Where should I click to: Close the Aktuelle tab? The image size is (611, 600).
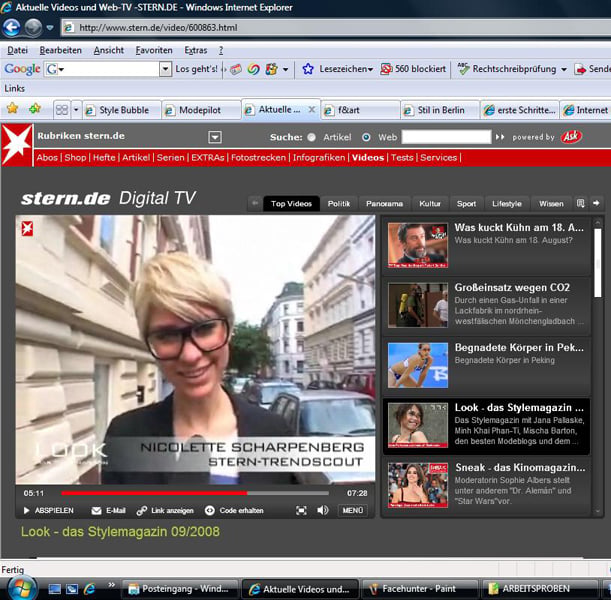tap(311, 109)
